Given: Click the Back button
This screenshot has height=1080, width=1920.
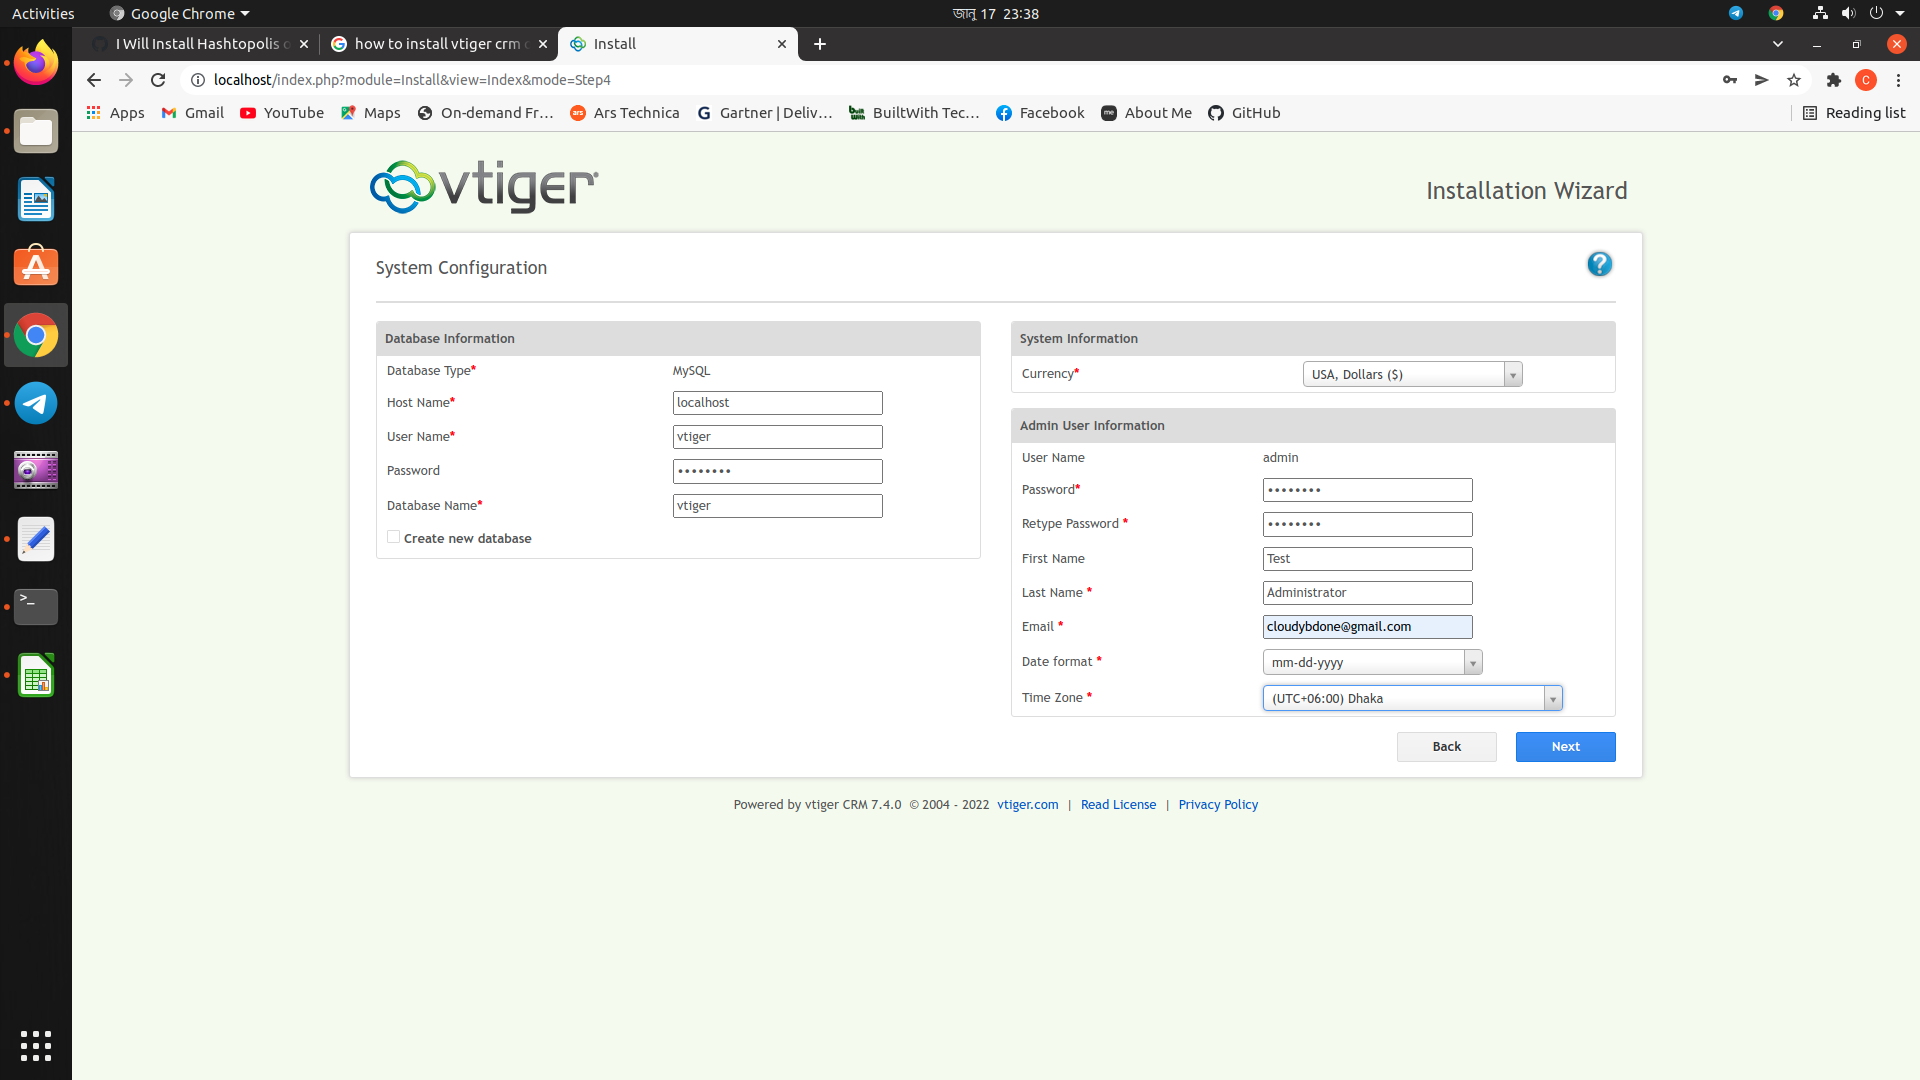Looking at the screenshot, I should [x=1446, y=747].
